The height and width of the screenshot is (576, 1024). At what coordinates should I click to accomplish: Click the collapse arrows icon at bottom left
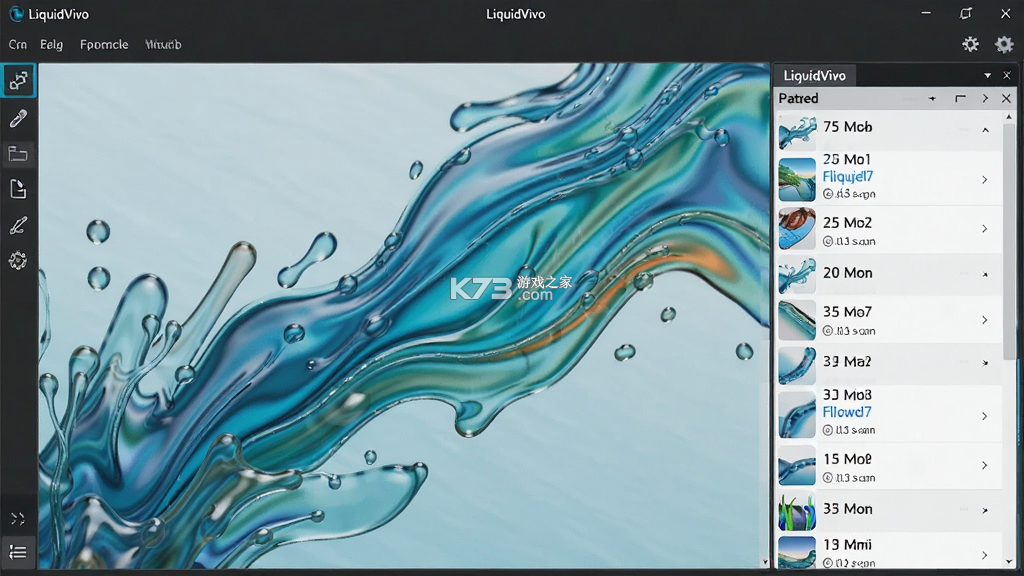pos(18,519)
